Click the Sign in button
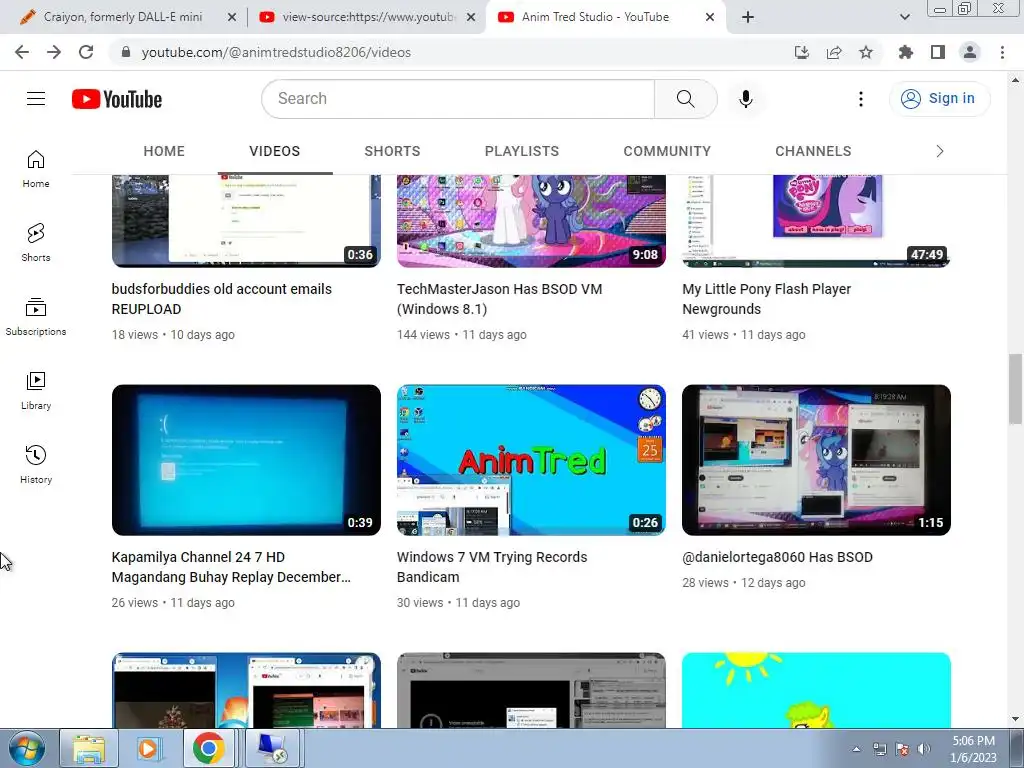This screenshot has width=1024, height=768. pyautogui.click(x=939, y=99)
